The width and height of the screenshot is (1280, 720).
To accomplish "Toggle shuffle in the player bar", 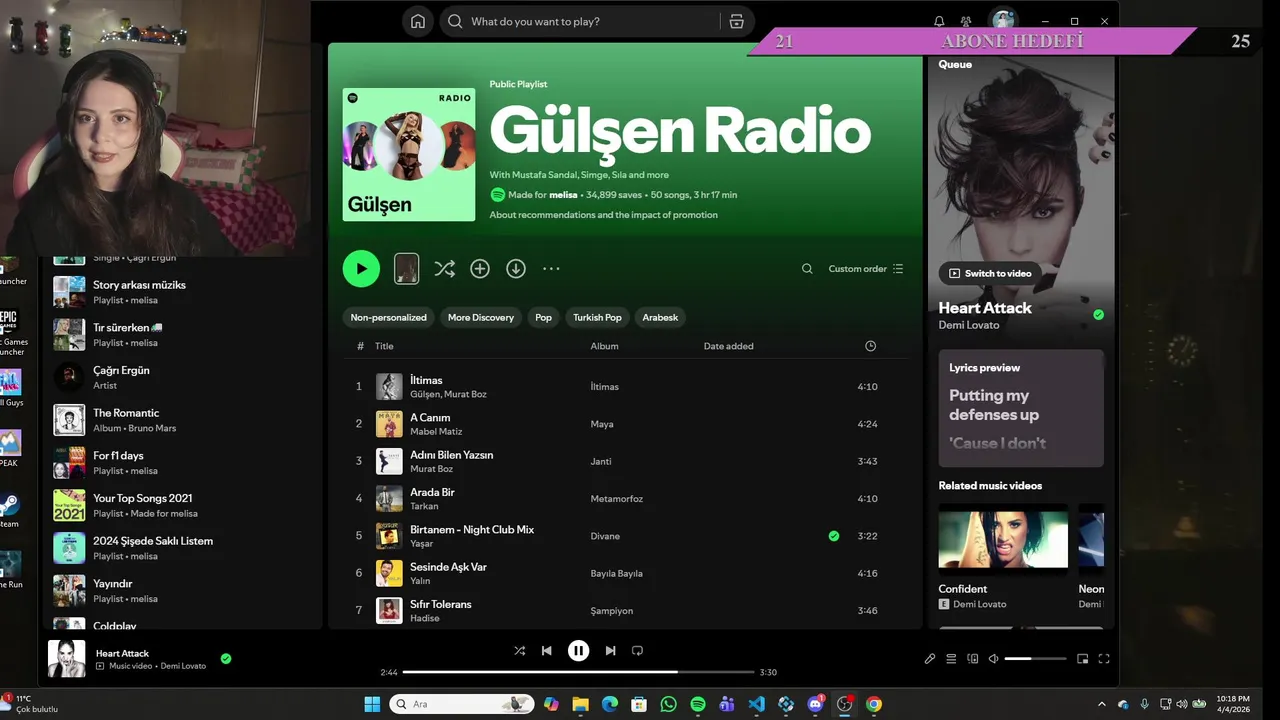I will tap(519, 651).
